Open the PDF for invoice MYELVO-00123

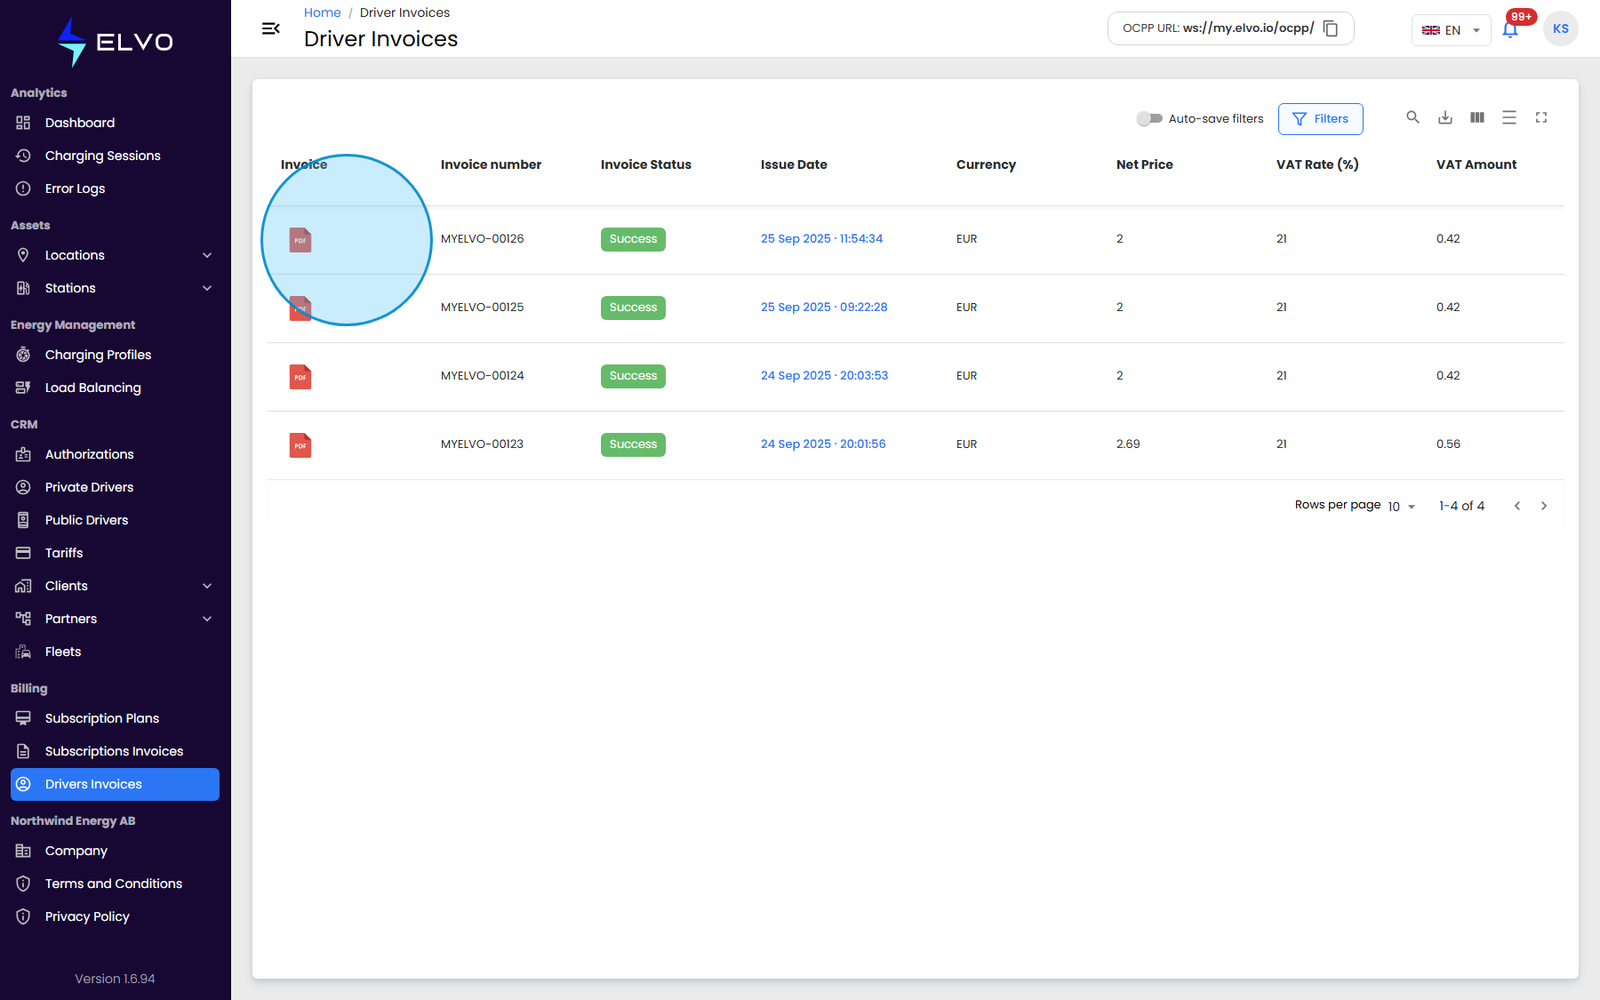click(x=300, y=445)
